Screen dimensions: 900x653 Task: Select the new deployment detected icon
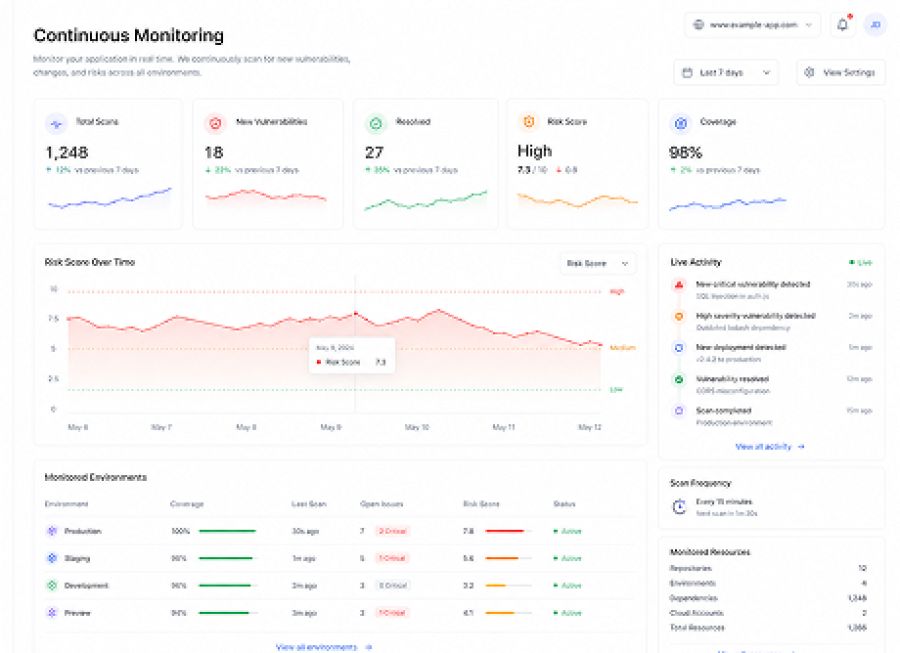coord(679,348)
